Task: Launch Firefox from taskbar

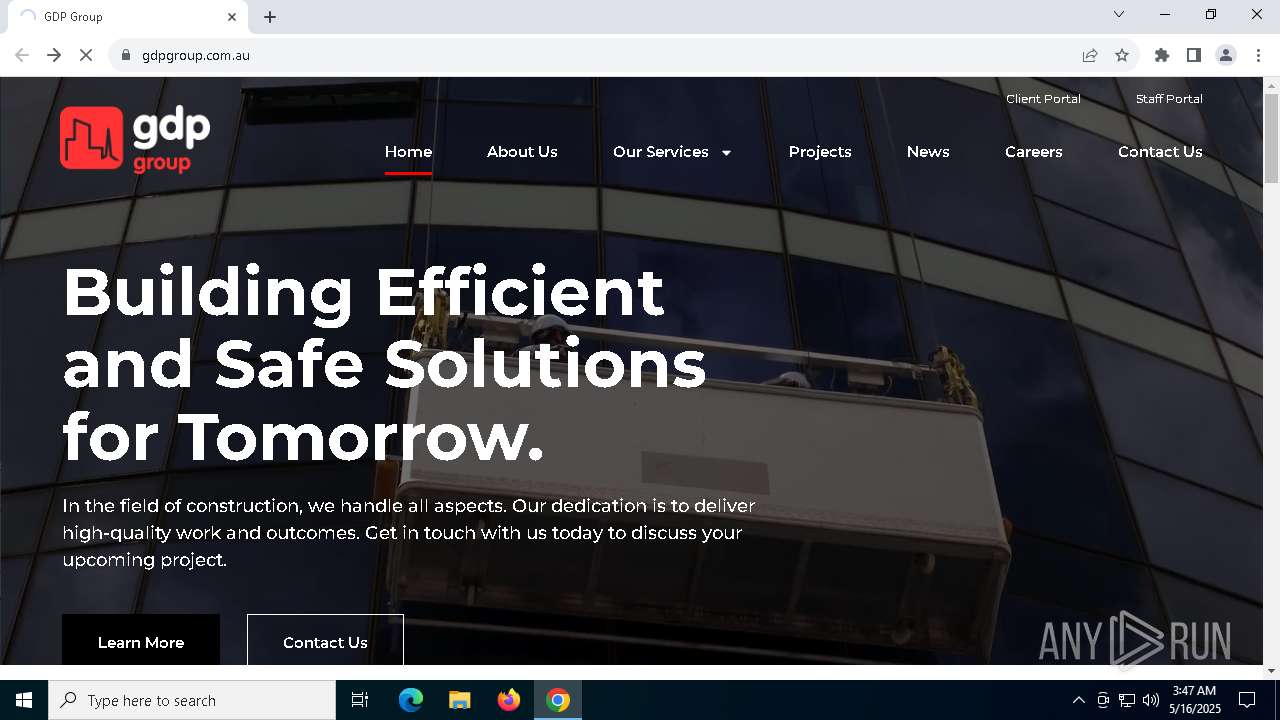Action: coord(509,700)
